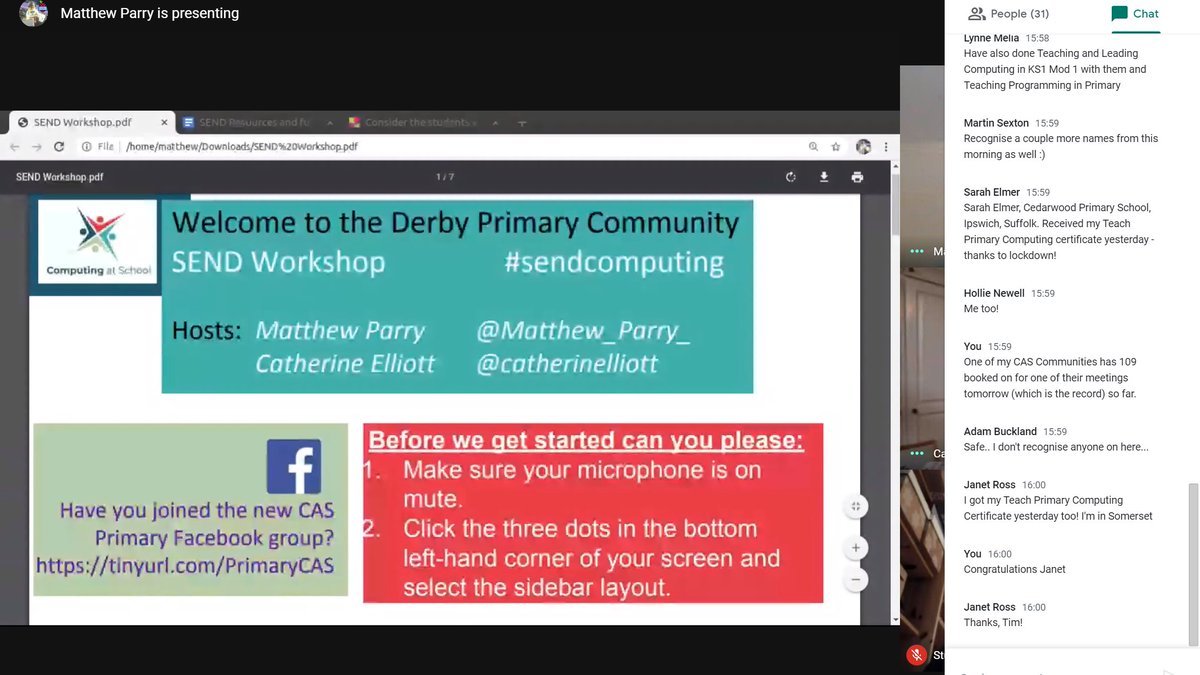Screen dimensions: 1200x675
Task: Click the #sendcomputing hashtag
Action: 614,262
